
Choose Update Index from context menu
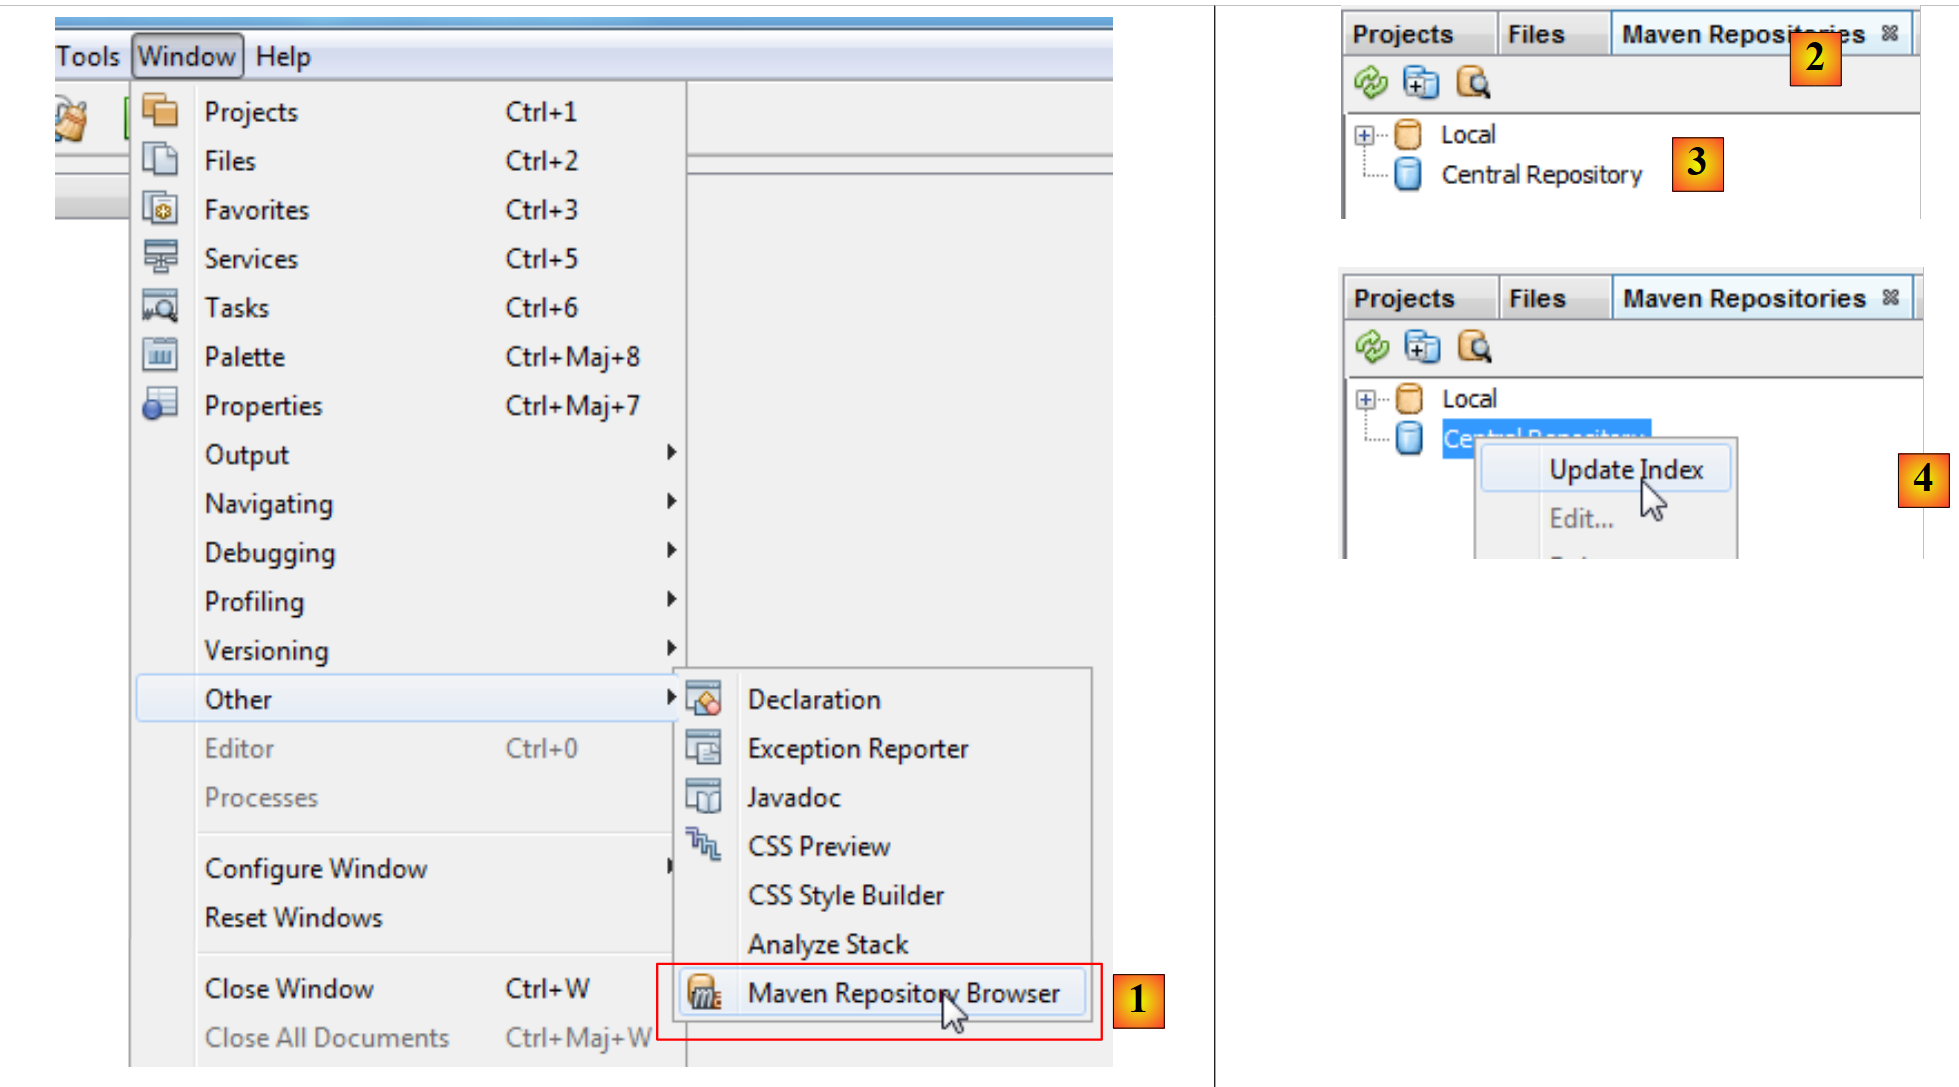pyautogui.click(x=1625, y=470)
